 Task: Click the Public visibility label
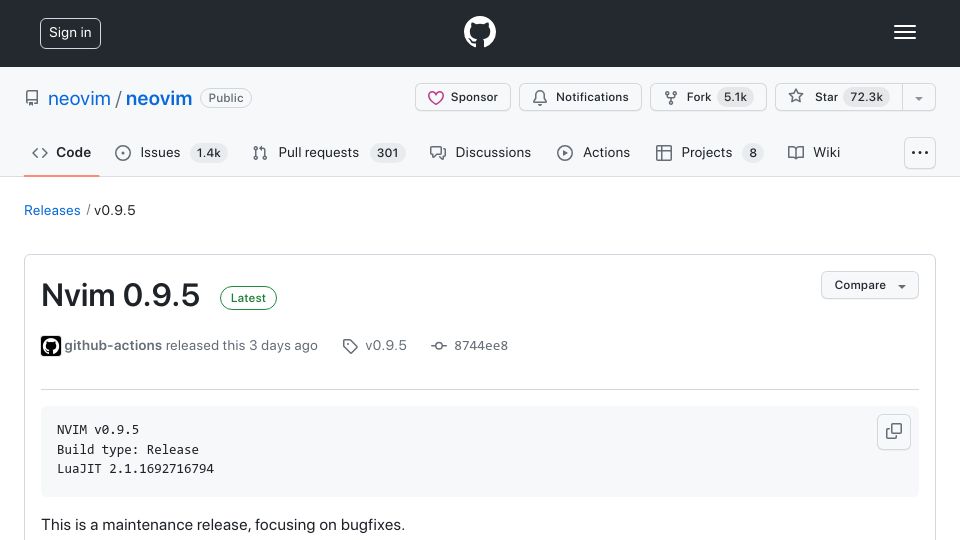pyautogui.click(x=226, y=98)
